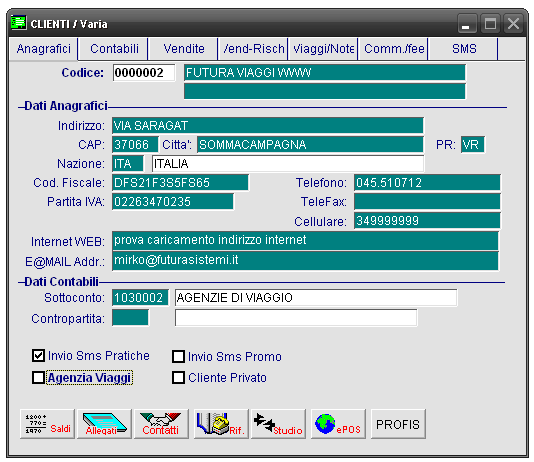
Task: Enable Invio Sms Promo checkbox
Action: (178, 356)
